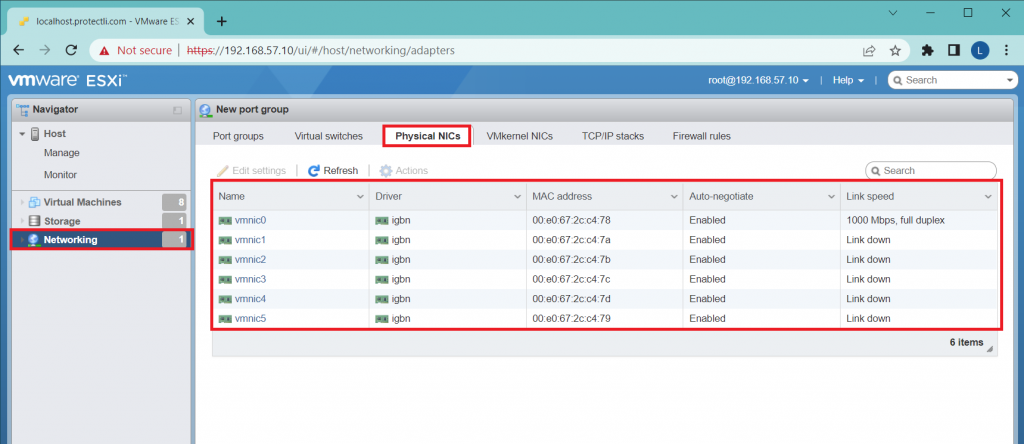Viewport: 1024px width, 444px height.
Task: Switch to the TCP/IP stacks tab
Action: click(613, 136)
